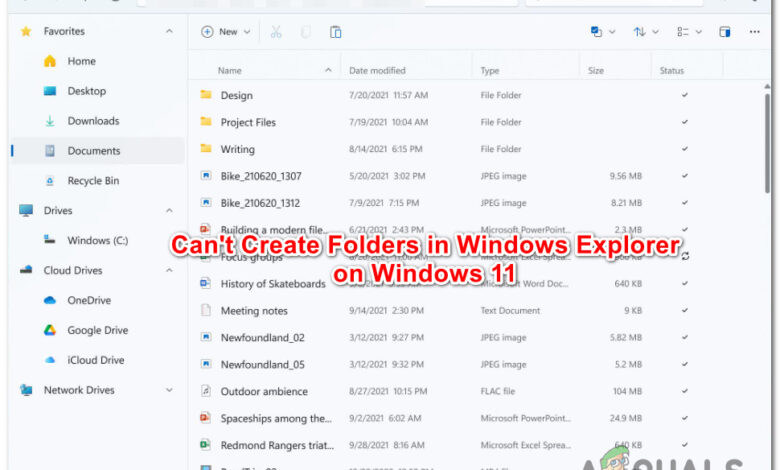Click the Favorites star icon
The height and width of the screenshot is (470, 780).
(26, 31)
